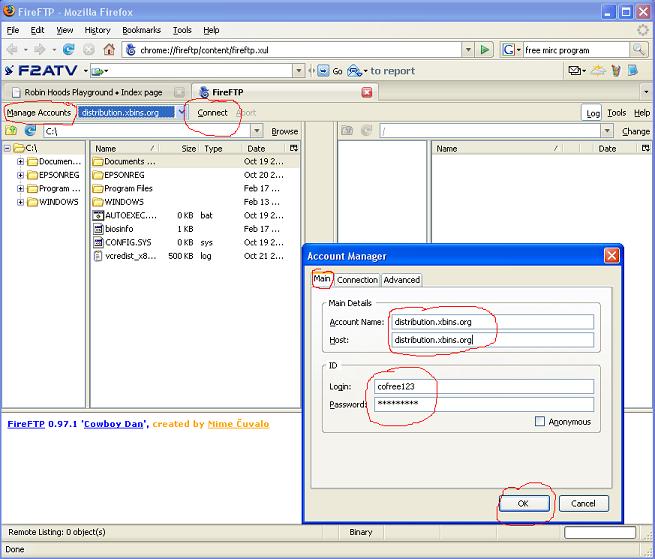Open the File menu

13,30
